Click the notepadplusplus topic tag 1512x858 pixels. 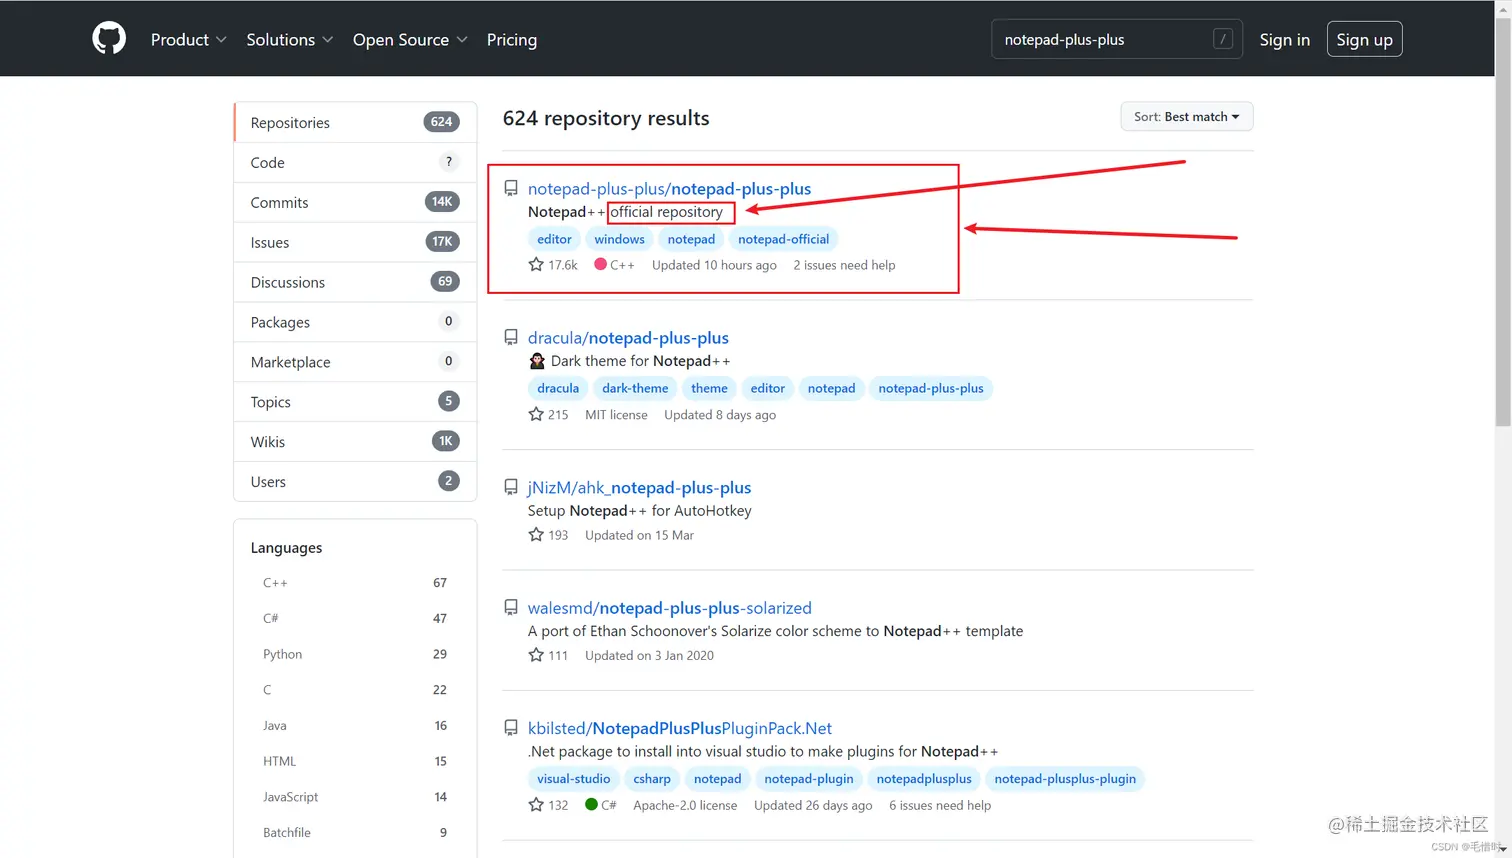click(924, 779)
